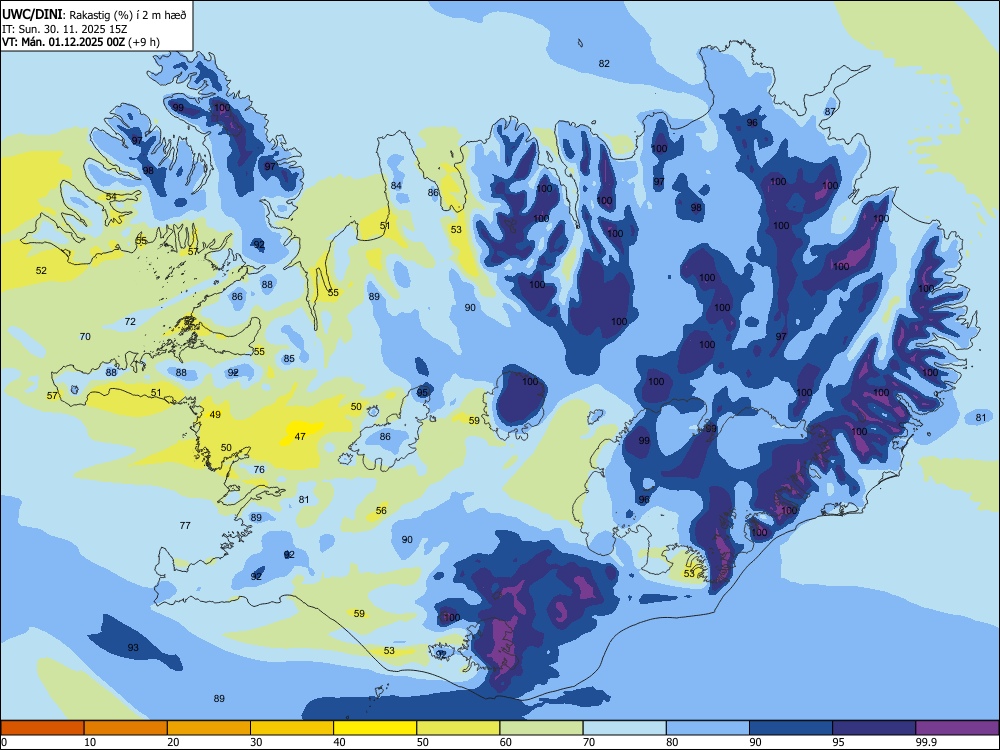This screenshot has width=1000, height=750.
Task: Click the 0–10% dark orange legend swatch
Action: [43, 728]
